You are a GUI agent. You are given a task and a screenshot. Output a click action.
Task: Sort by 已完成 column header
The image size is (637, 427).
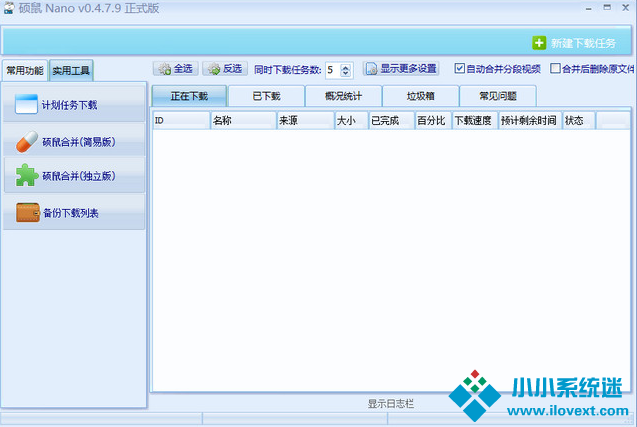point(392,120)
